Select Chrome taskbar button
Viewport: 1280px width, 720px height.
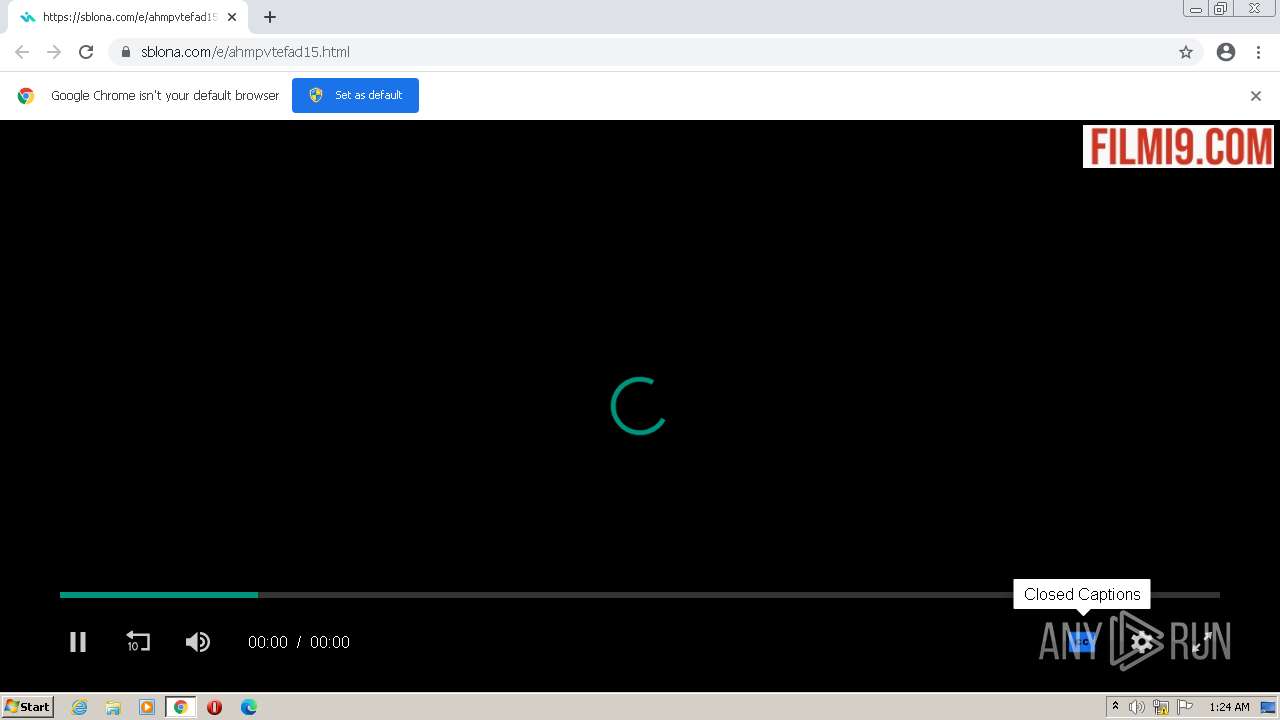(x=181, y=707)
